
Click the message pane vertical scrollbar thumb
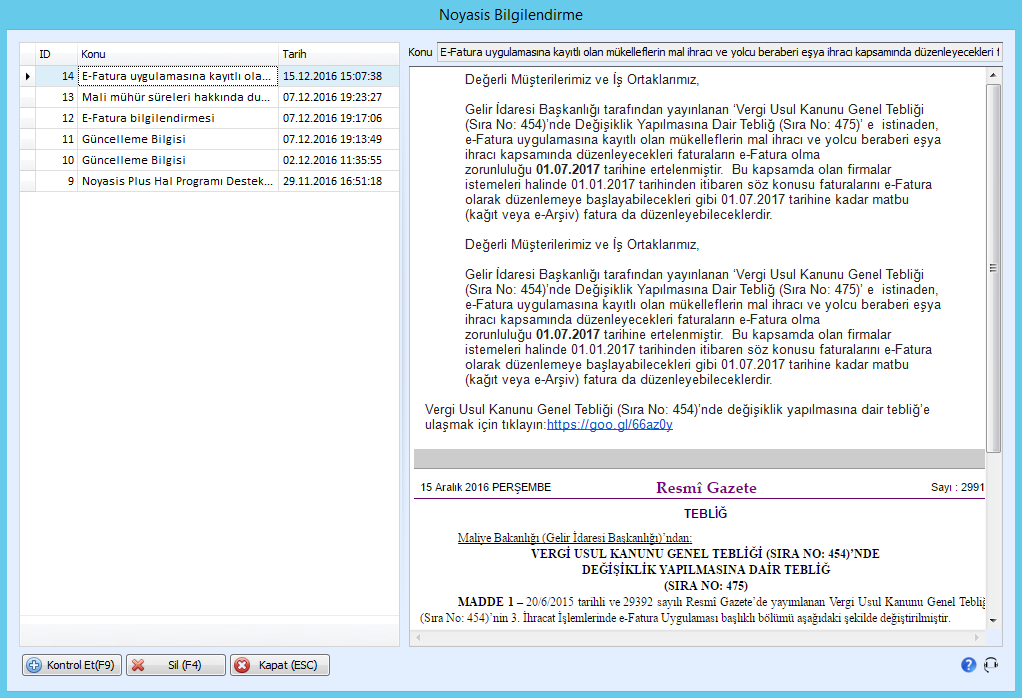(x=993, y=268)
